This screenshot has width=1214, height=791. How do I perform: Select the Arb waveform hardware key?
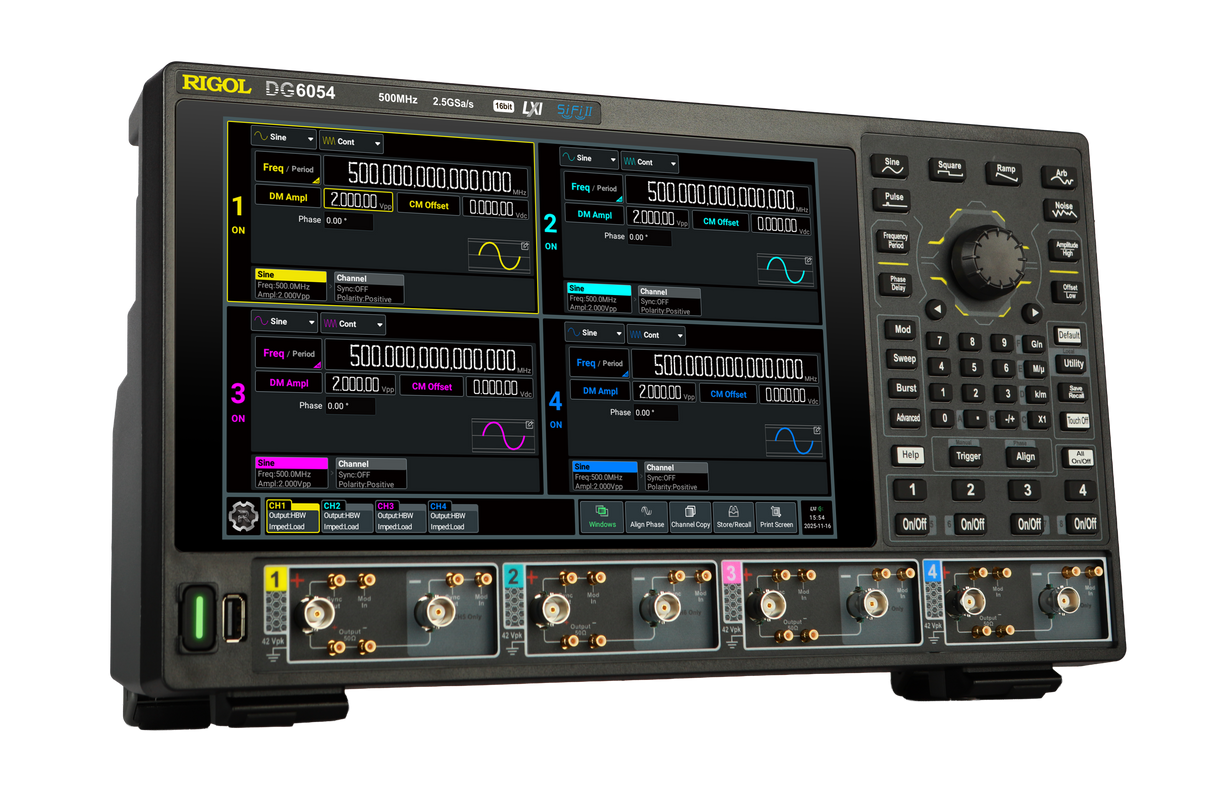point(1061,177)
